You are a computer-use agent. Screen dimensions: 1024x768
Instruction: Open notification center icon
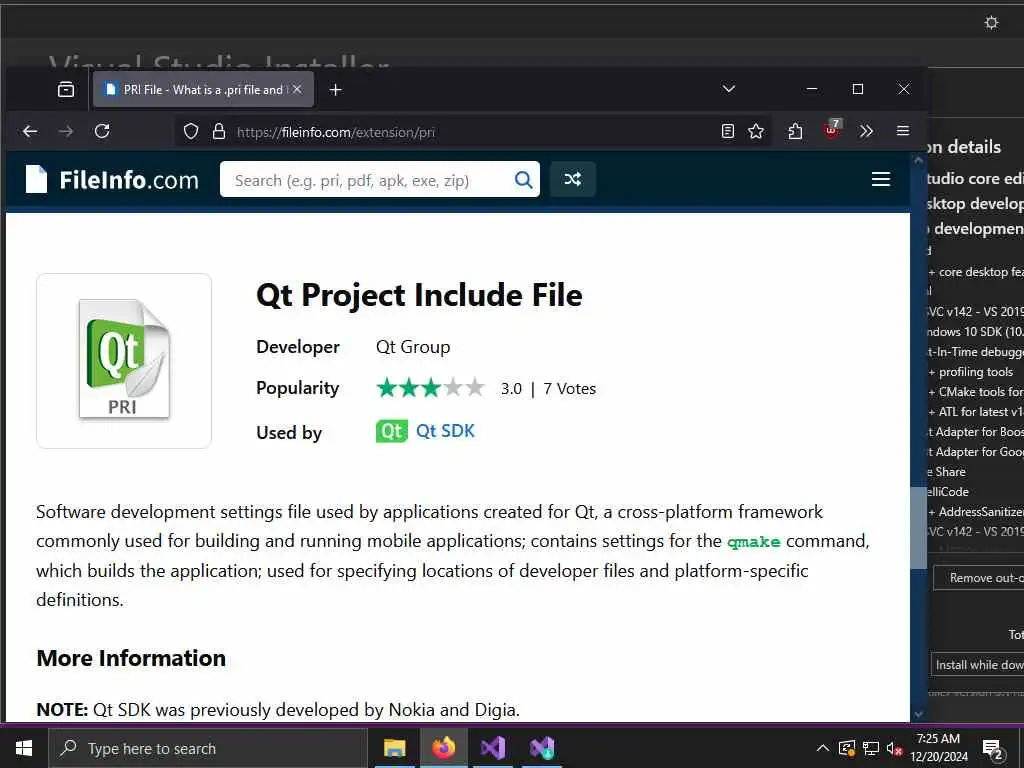993,750
